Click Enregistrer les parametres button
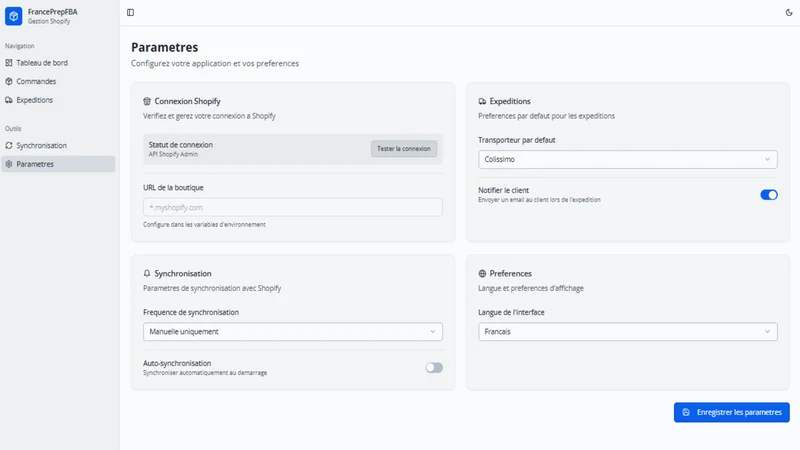Image resolution: width=800 pixels, height=450 pixels. pyautogui.click(x=732, y=412)
